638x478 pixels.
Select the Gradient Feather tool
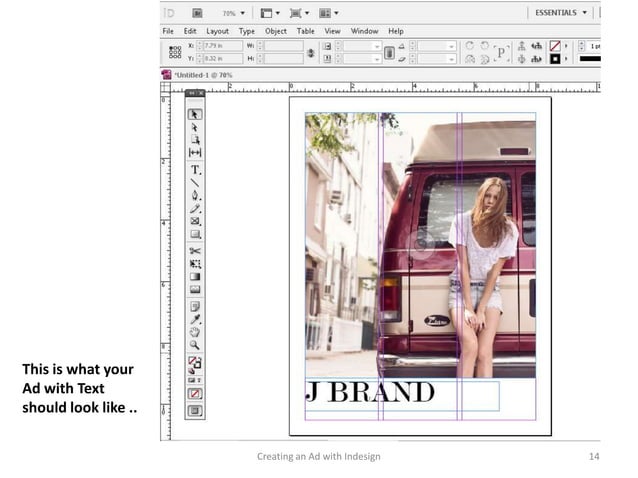click(x=195, y=290)
